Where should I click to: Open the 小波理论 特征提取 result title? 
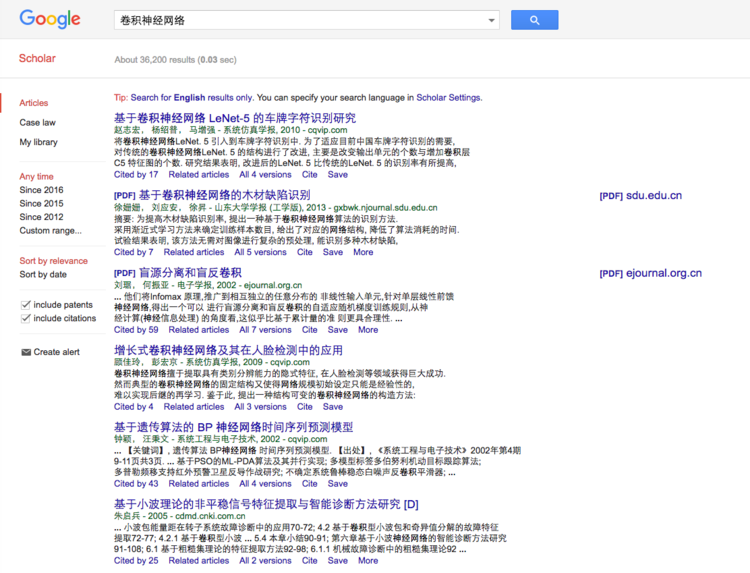click(x=266, y=504)
